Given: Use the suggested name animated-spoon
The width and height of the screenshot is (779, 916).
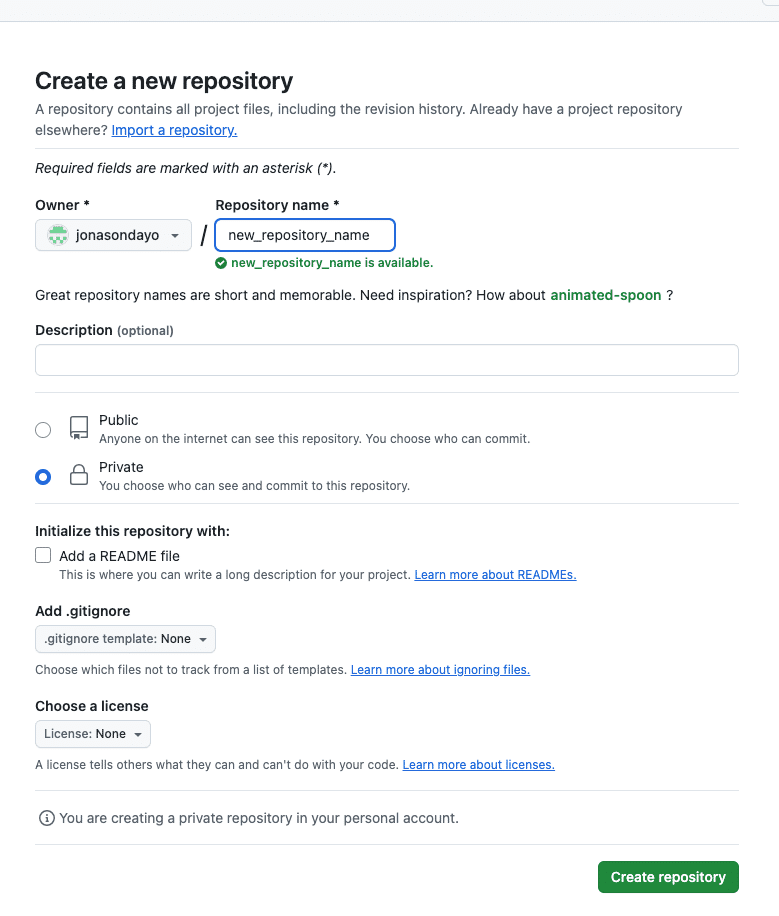Looking at the screenshot, I should coord(605,295).
